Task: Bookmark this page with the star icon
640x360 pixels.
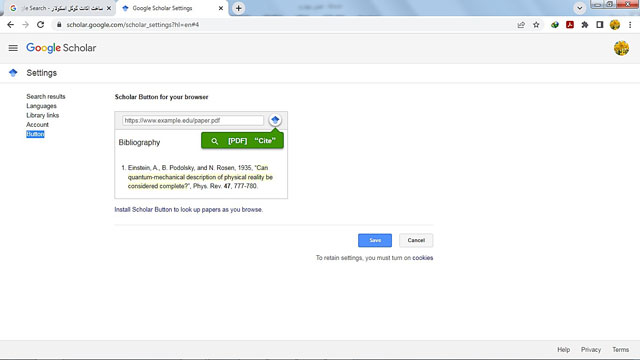Action: tap(536, 25)
